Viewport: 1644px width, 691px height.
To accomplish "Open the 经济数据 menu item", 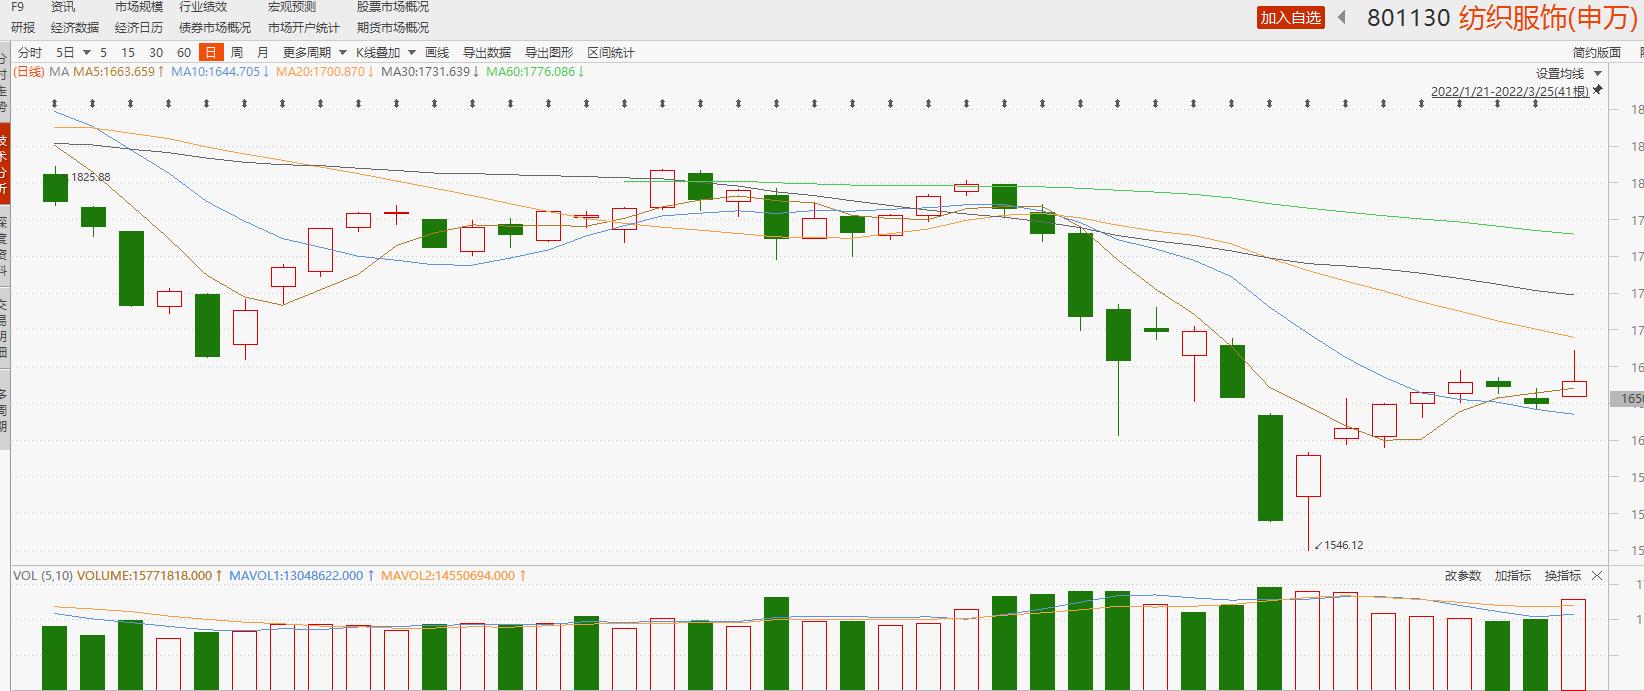I will pyautogui.click(x=75, y=27).
